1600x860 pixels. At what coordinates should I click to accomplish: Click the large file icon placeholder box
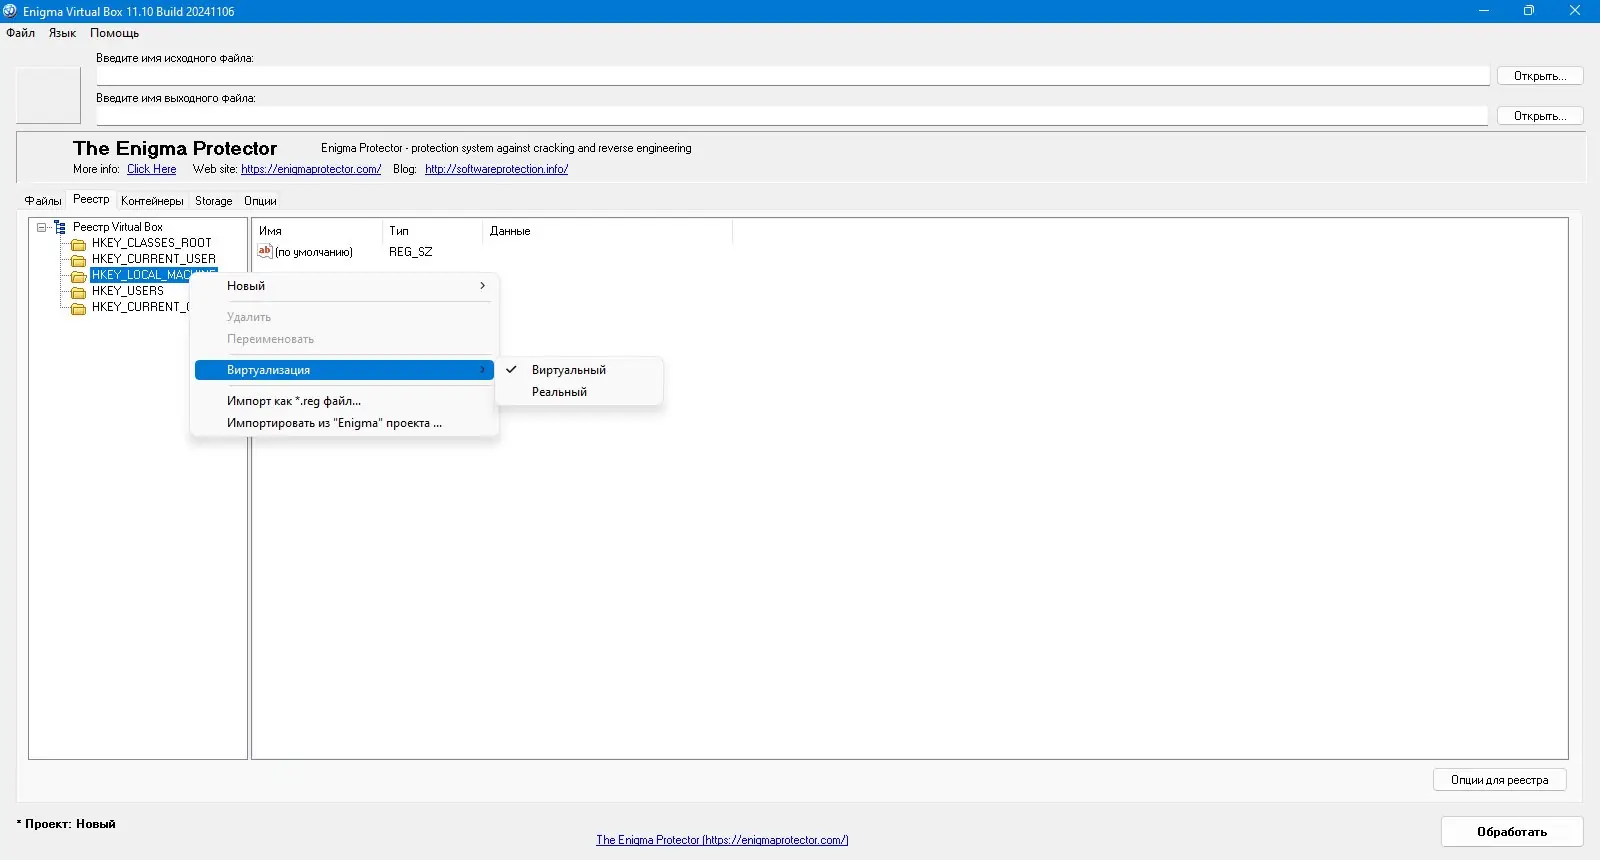48,95
